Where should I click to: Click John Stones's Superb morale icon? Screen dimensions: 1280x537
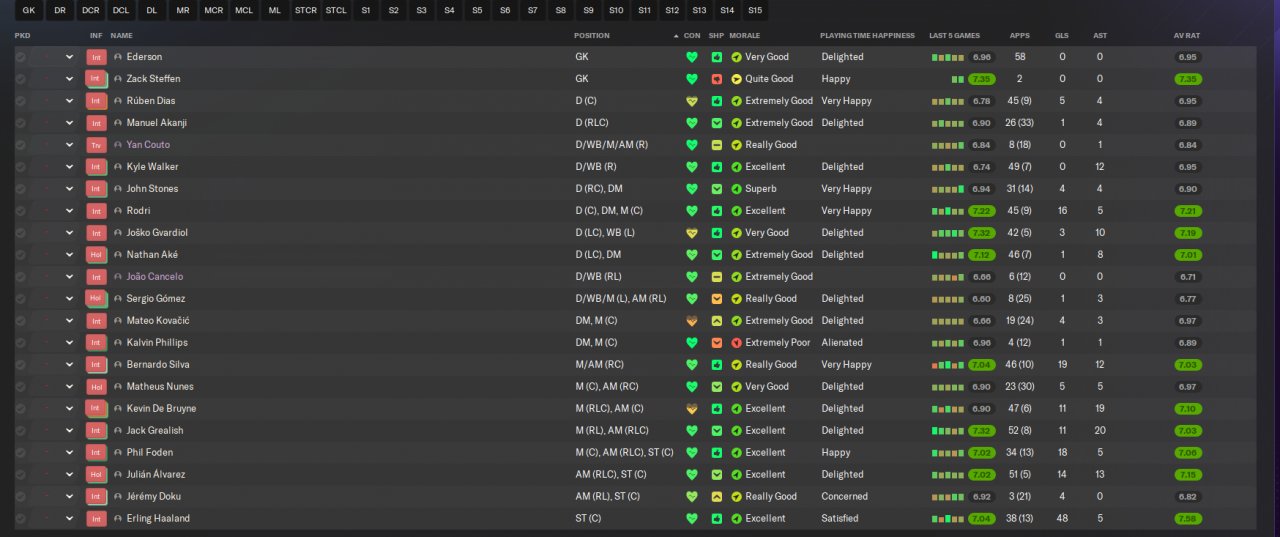(737, 189)
